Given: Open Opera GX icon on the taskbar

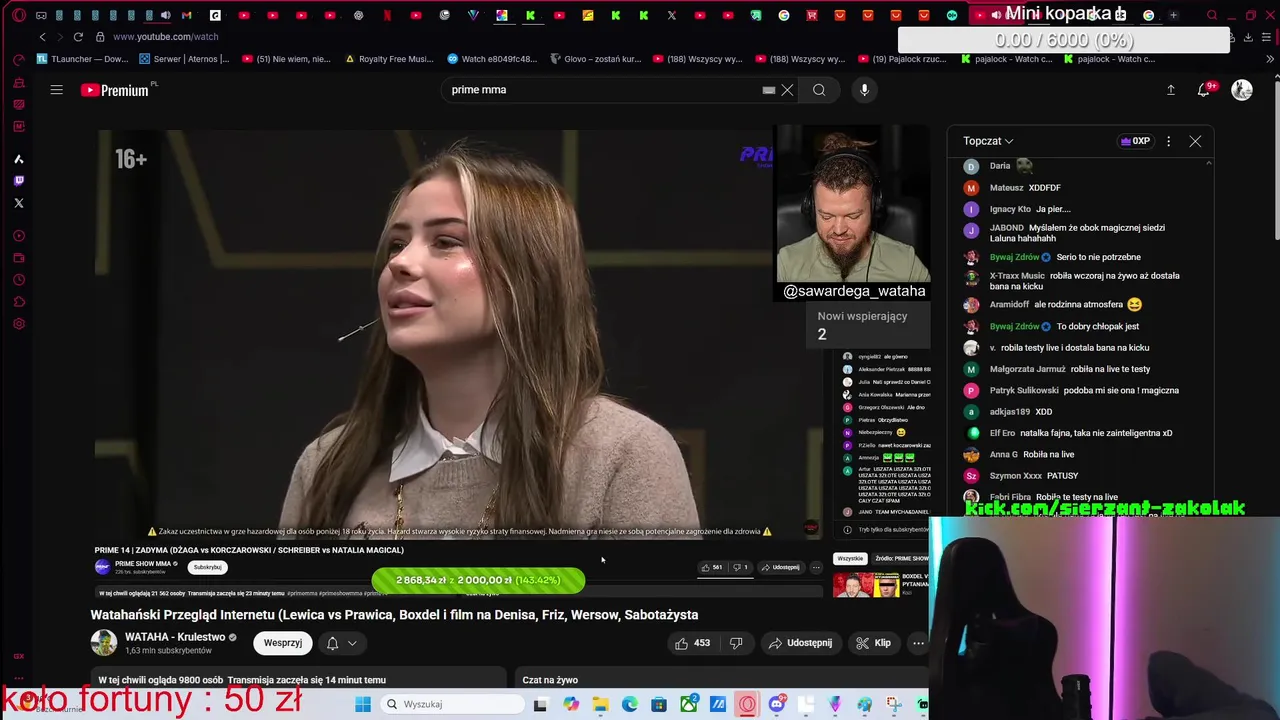Looking at the screenshot, I should [747, 704].
